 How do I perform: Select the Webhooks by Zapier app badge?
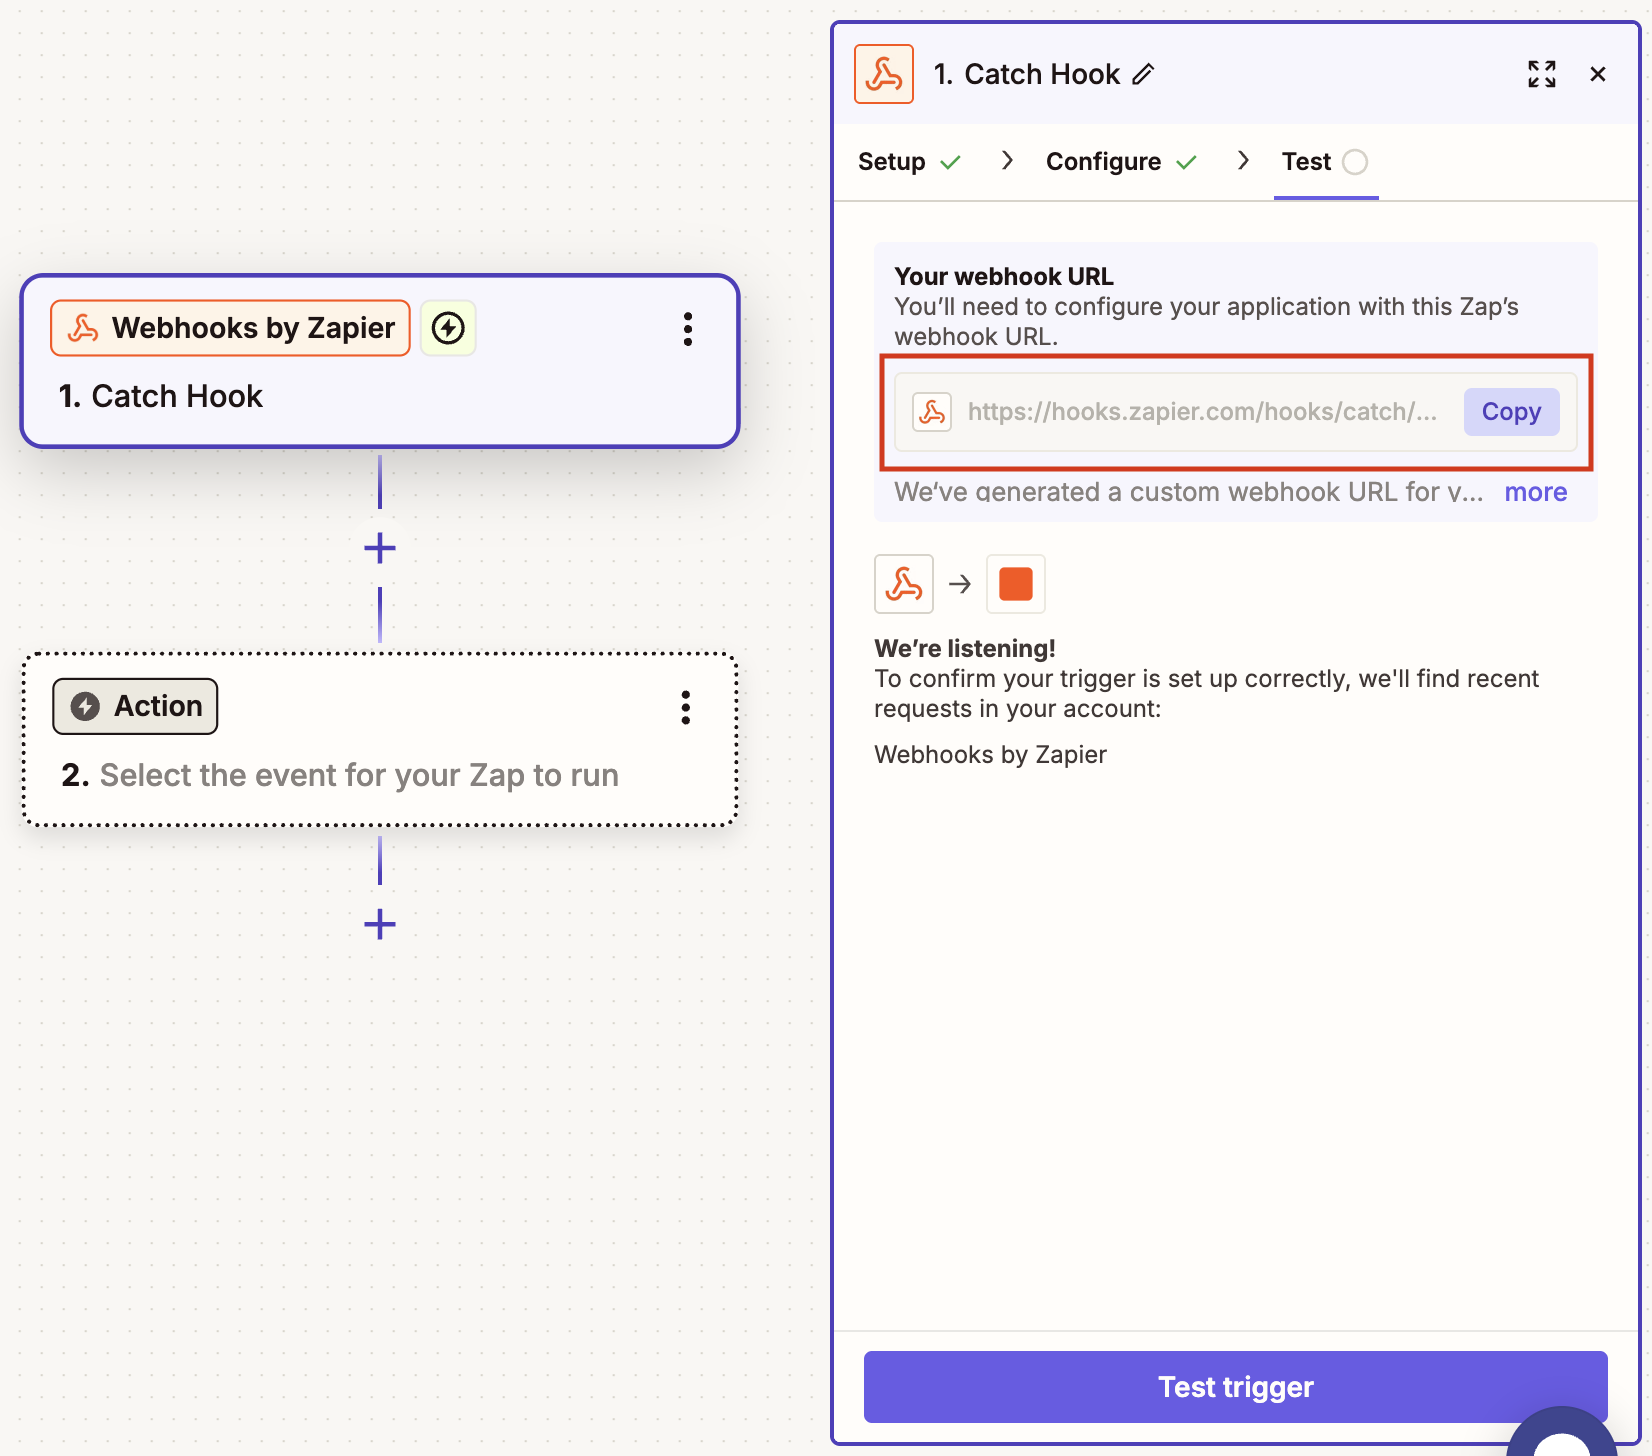coord(231,328)
